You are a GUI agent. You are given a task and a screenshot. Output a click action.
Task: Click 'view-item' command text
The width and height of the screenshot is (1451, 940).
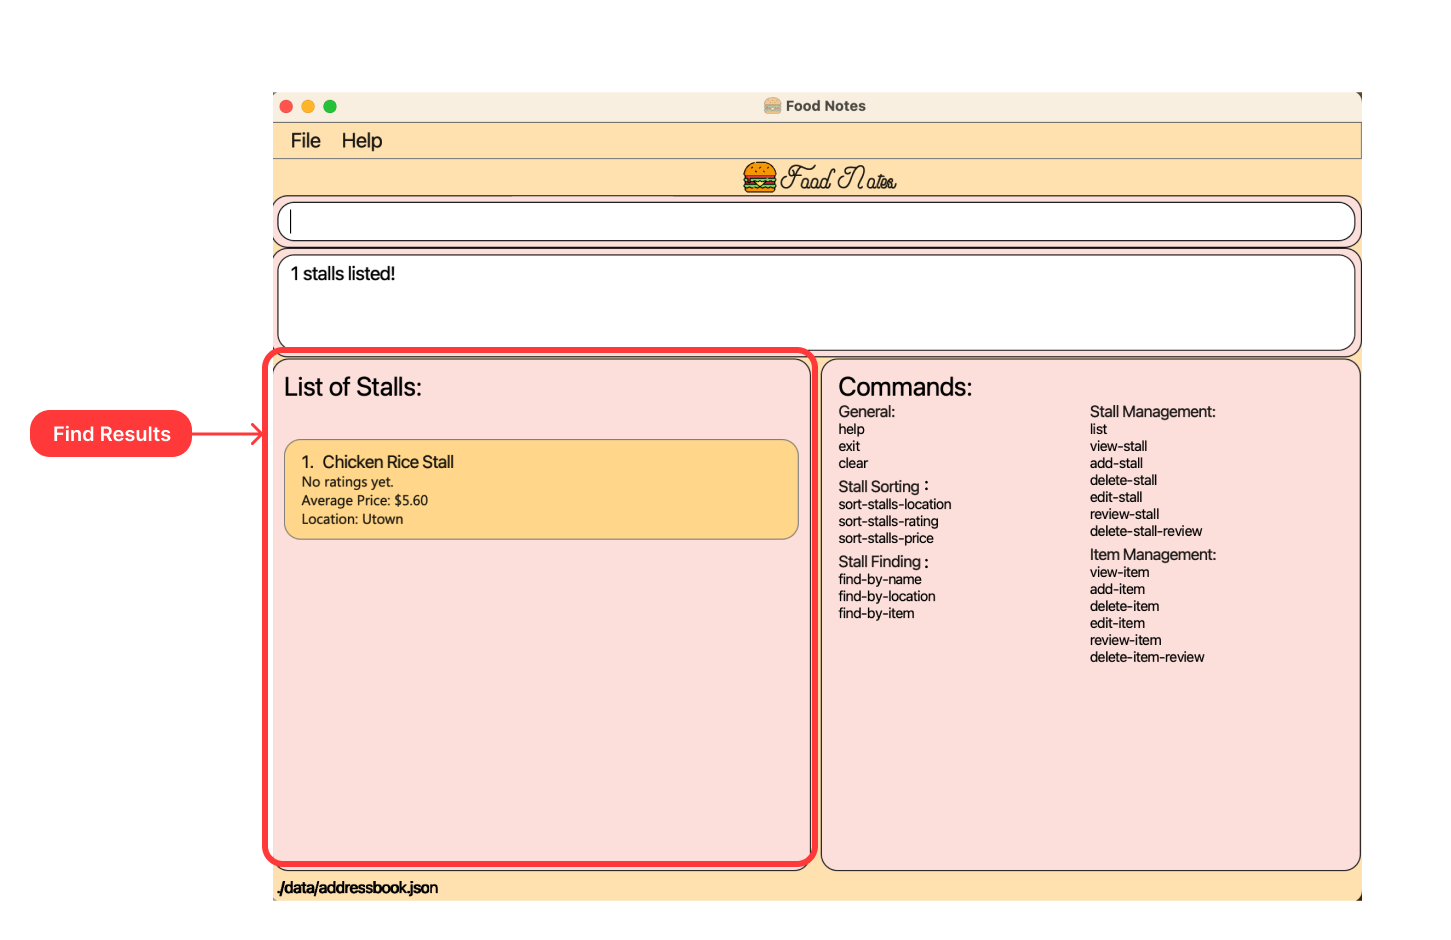tap(1120, 573)
